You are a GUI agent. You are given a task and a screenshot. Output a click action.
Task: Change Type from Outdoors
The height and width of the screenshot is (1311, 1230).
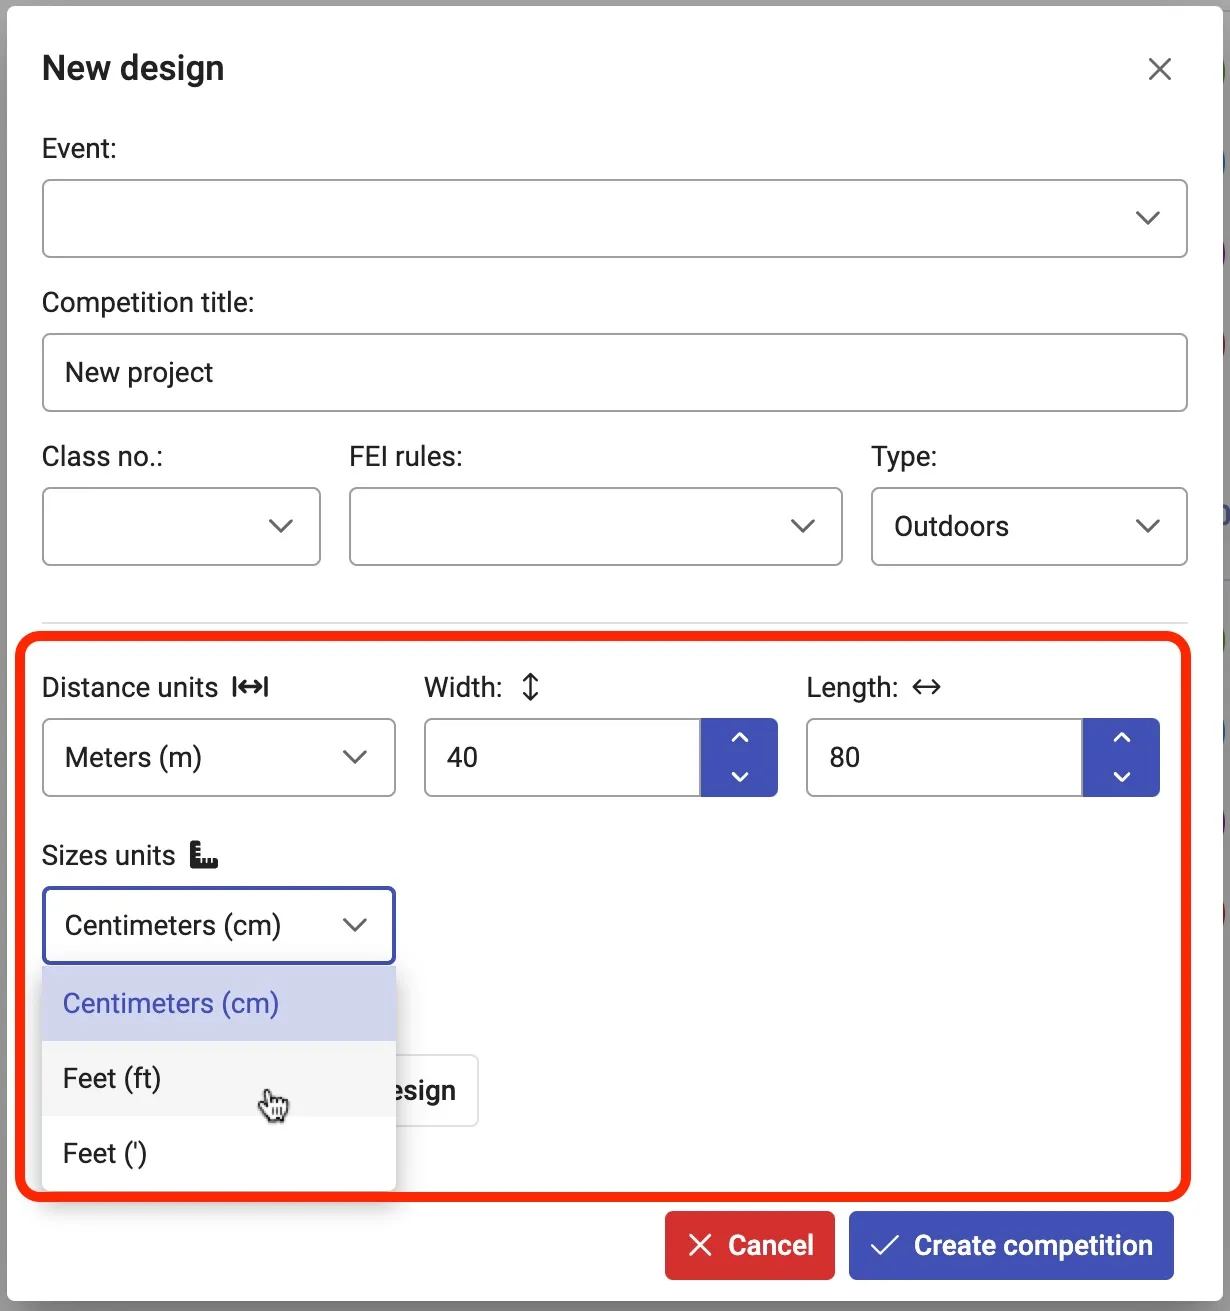(1028, 526)
